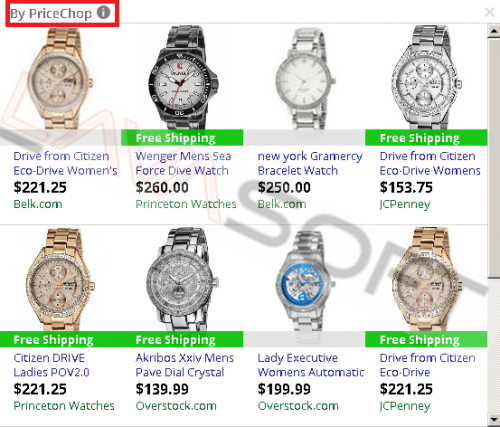Click the Akribos crystal pave watch image
This screenshot has height=427, width=500.
pos(183,280)
